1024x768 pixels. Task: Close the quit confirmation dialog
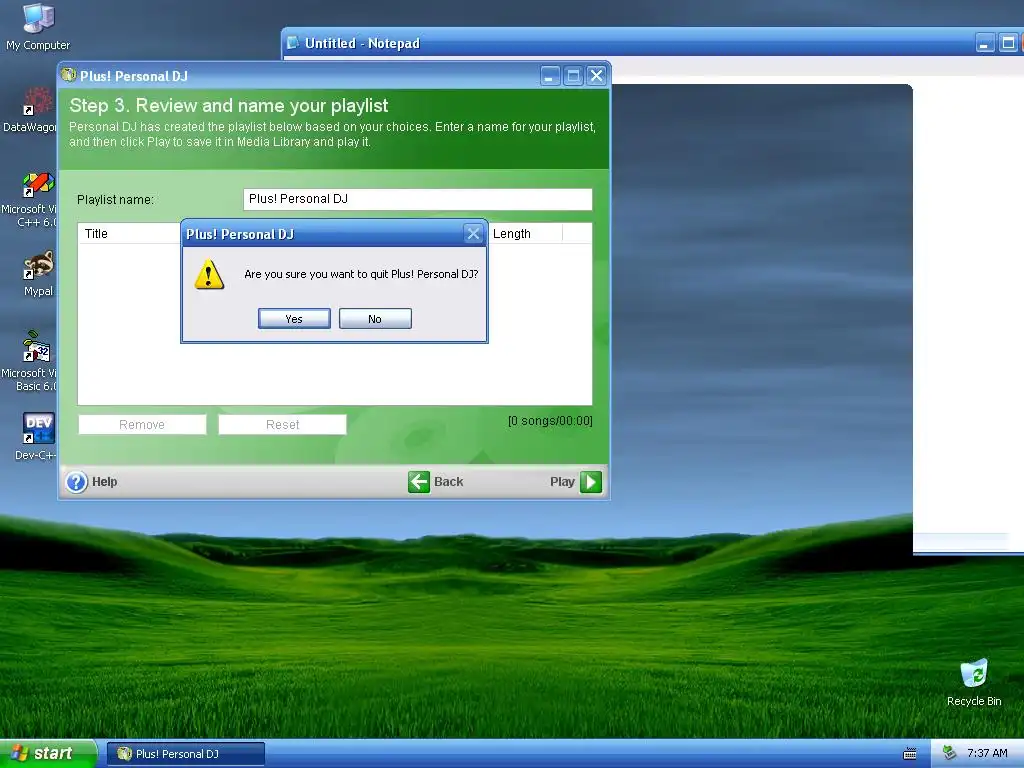point(473,233)
